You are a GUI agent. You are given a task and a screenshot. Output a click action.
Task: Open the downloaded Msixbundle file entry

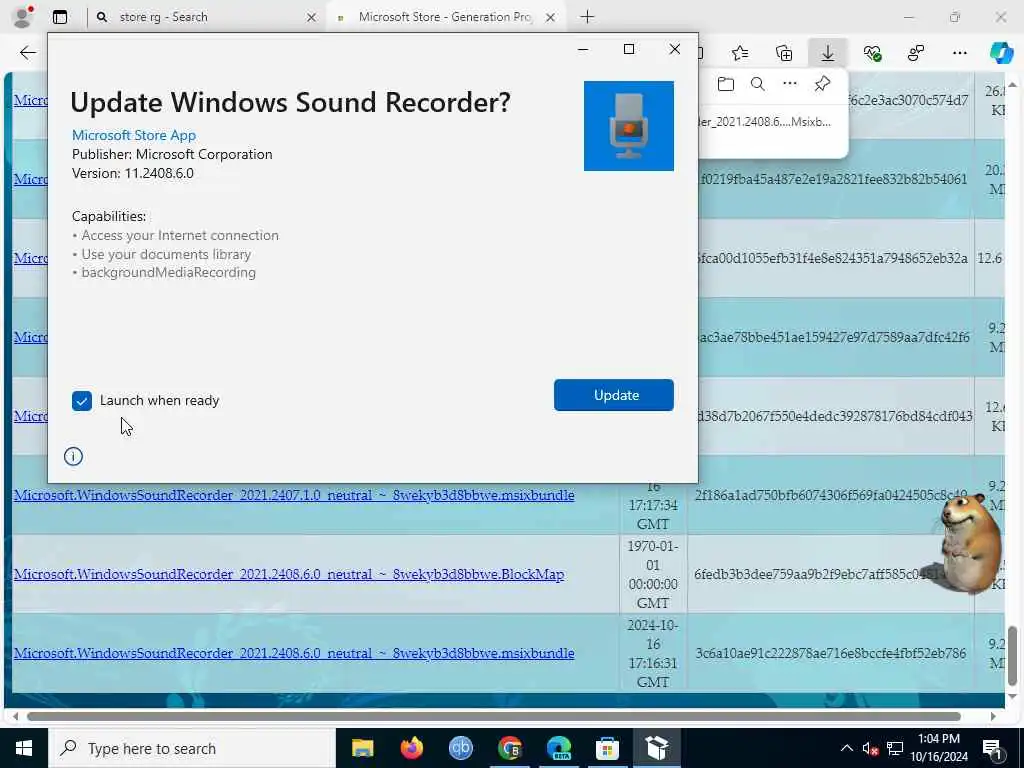point(765,121)
